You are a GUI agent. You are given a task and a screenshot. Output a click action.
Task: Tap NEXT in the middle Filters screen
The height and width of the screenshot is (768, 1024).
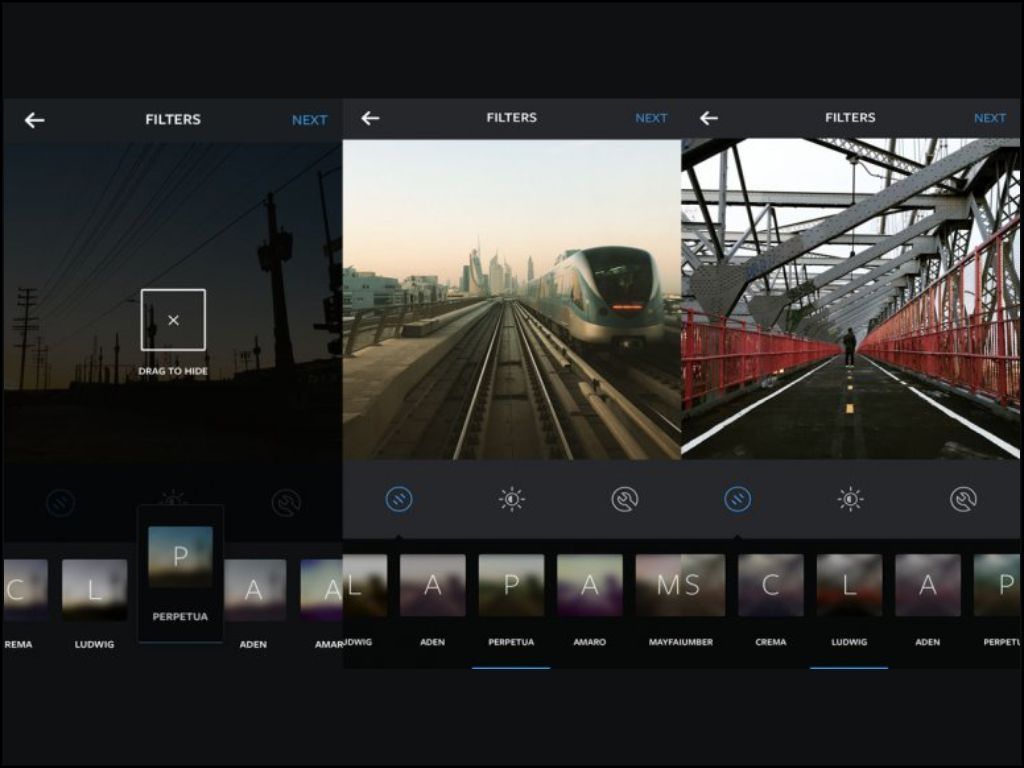tap(651, 118)
